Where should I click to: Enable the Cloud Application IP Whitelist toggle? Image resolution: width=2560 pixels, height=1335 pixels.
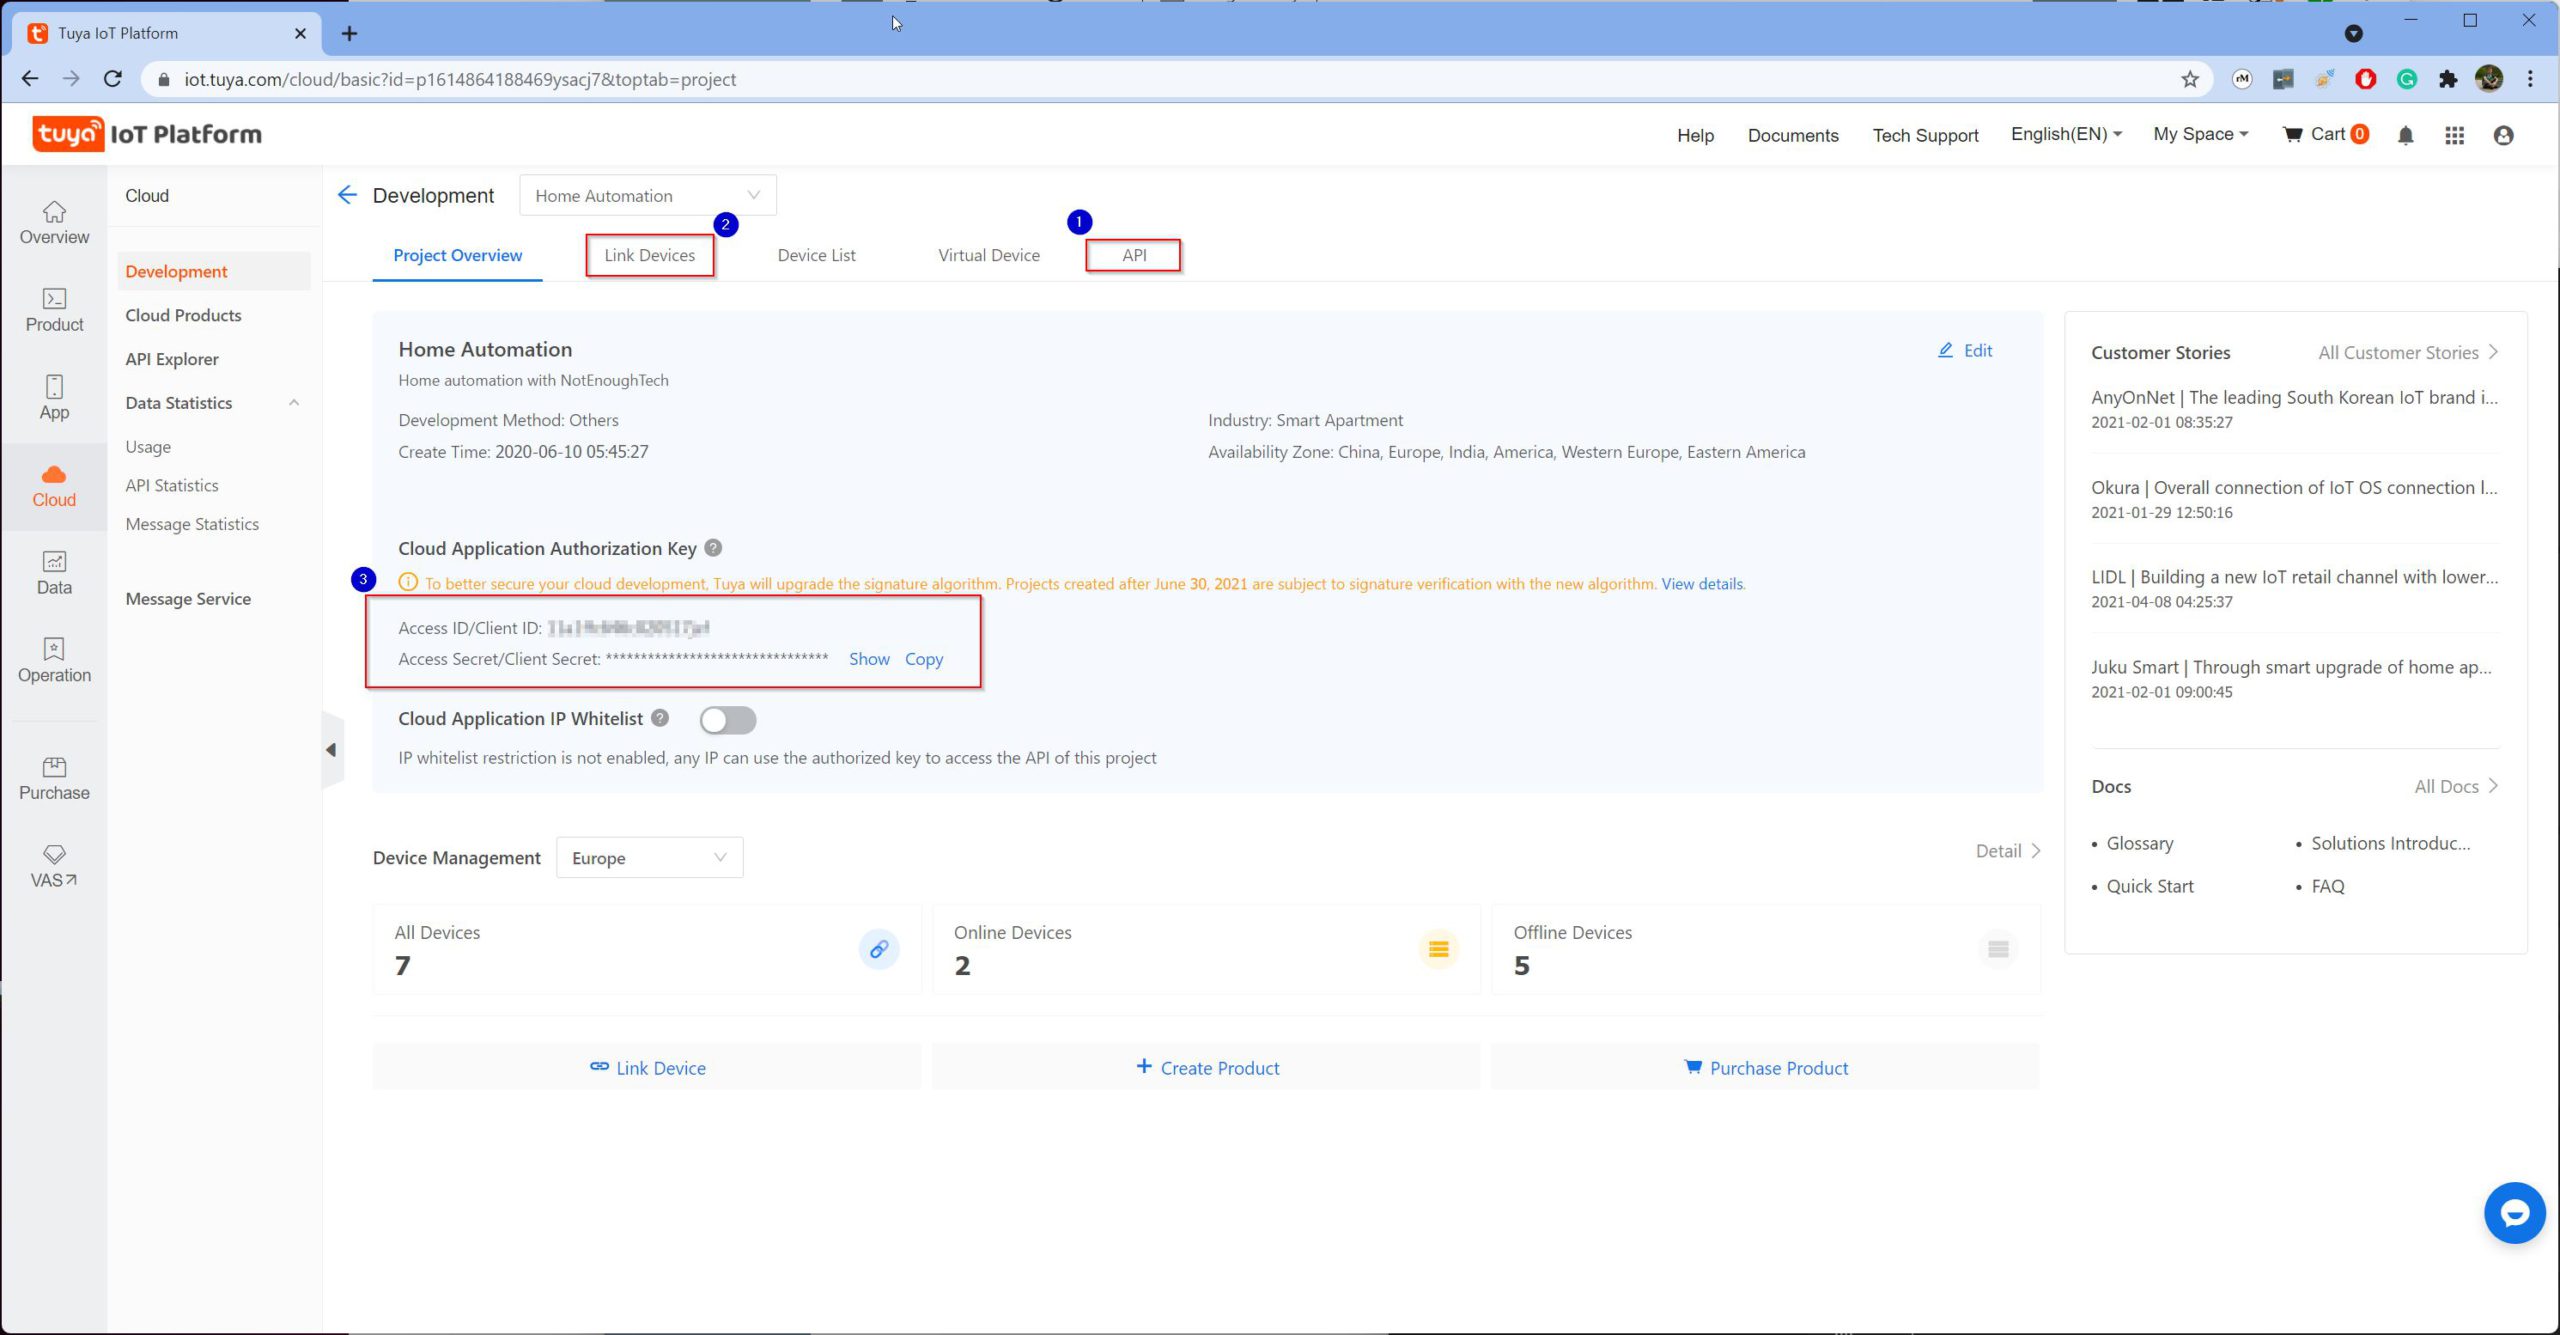pyautogui.click(x=728, y=719)
